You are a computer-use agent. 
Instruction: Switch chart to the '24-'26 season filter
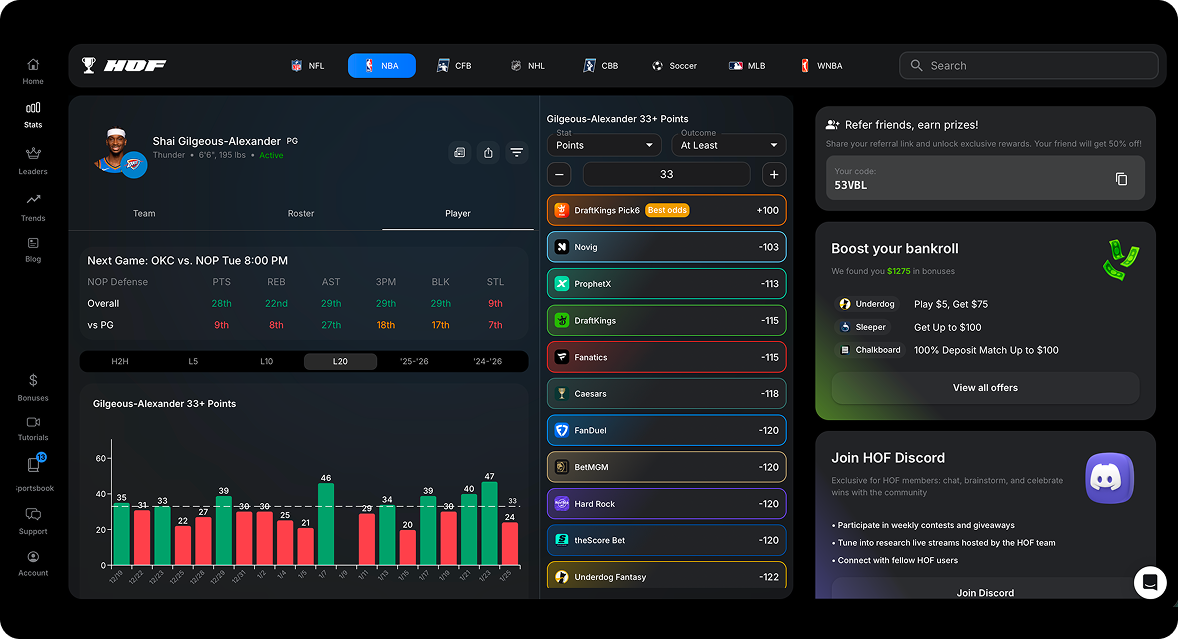click(x=486, y=361)
